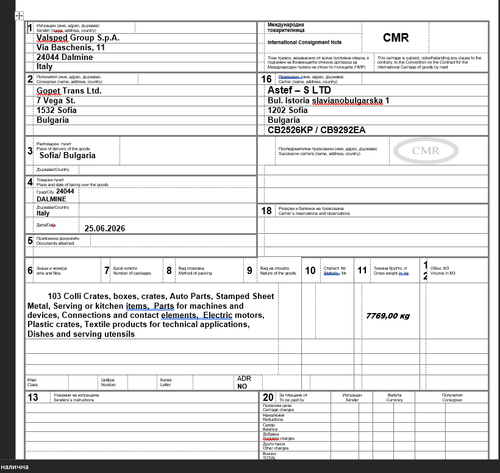Image resolution: width=500 pixels, height=473 pixels.
Task: Click Italy in place of taking over
Action: (43, 213)
